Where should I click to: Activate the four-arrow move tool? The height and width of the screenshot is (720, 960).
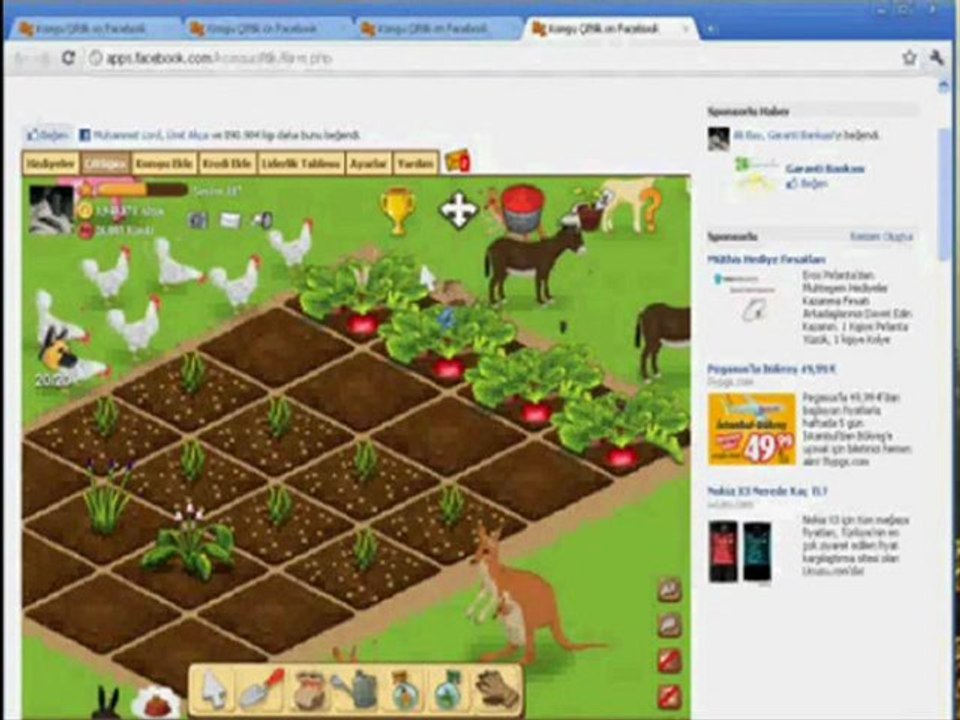click(x=459, y=210)
